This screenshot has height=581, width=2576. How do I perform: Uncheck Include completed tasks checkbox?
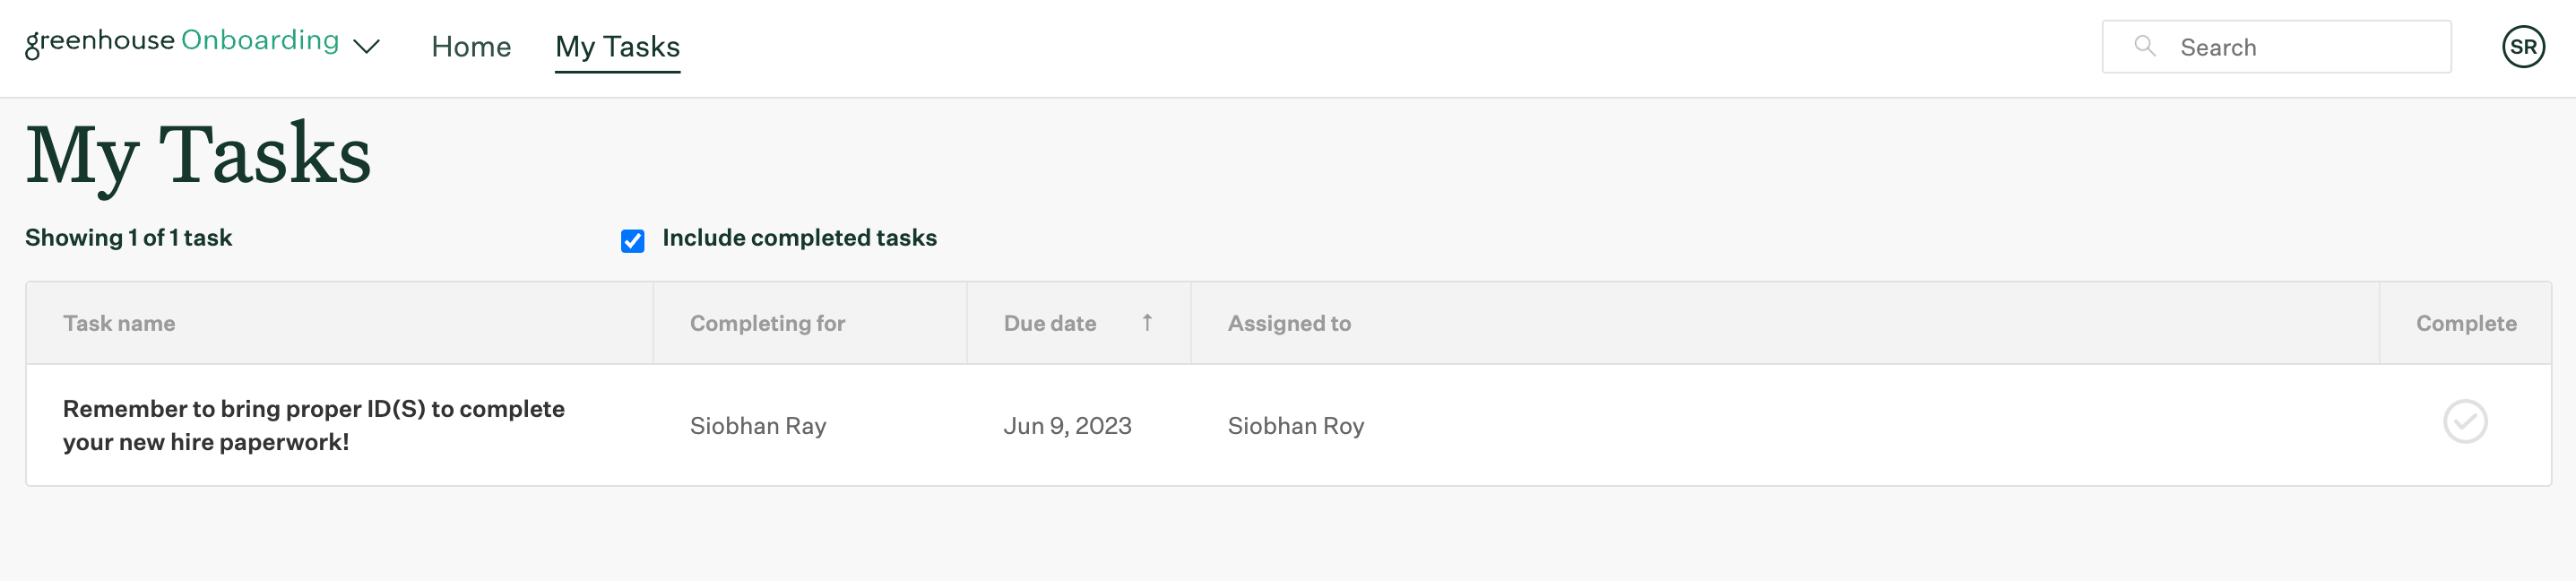coord(632,241)
